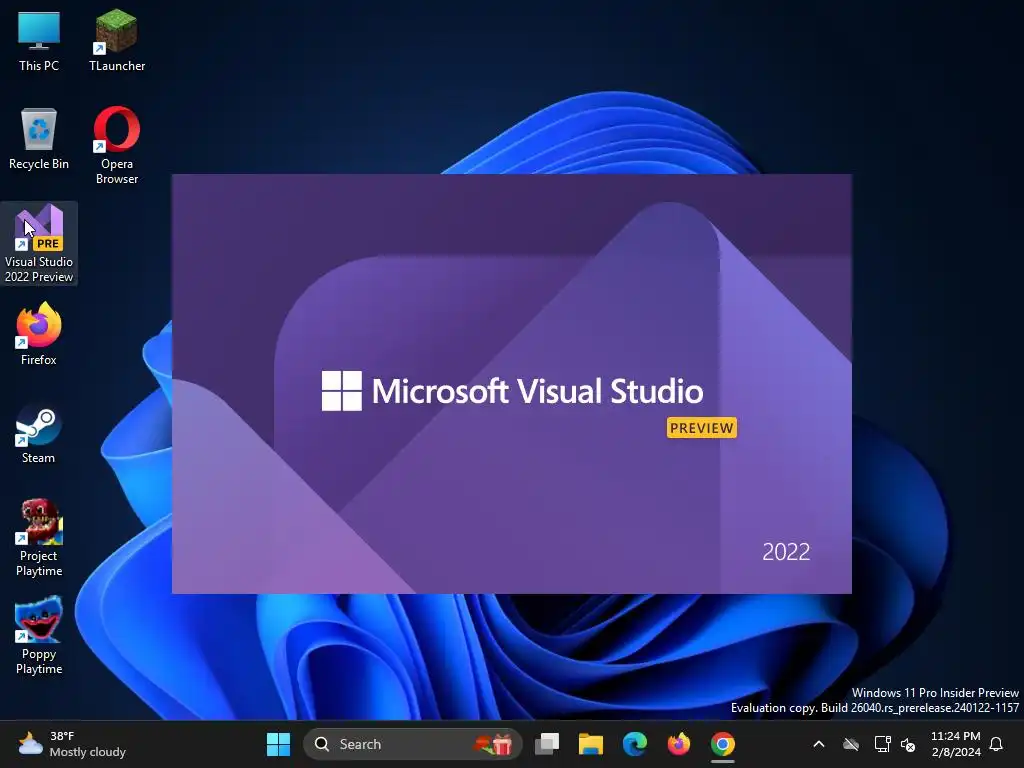Select the Recycle Bin icon
1024x768 pixels.
coord(39,139)
